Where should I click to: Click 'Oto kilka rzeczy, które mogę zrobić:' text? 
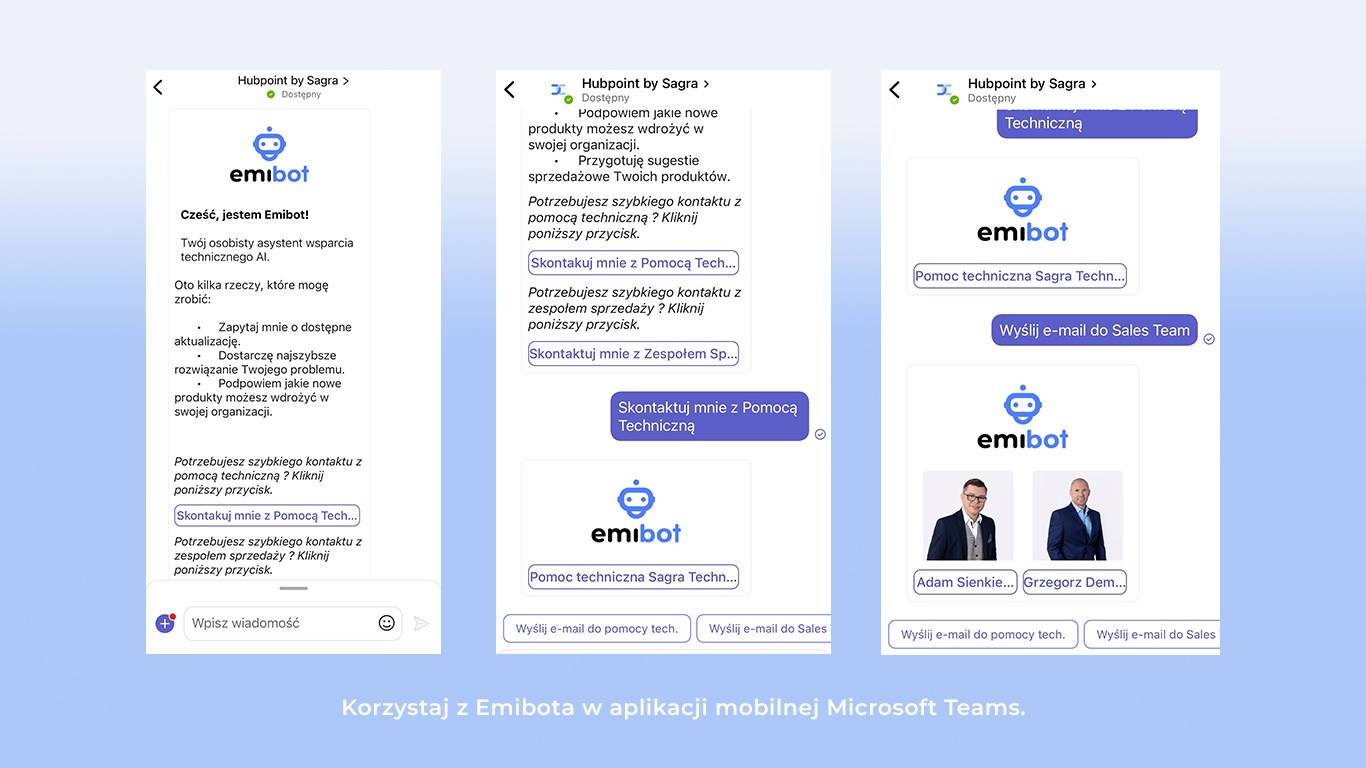(x=251, y=292)
